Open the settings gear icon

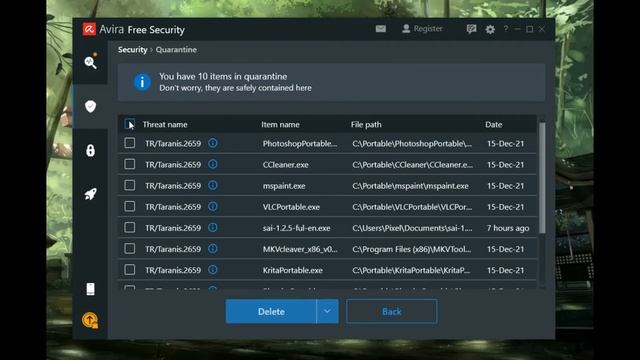490,29
